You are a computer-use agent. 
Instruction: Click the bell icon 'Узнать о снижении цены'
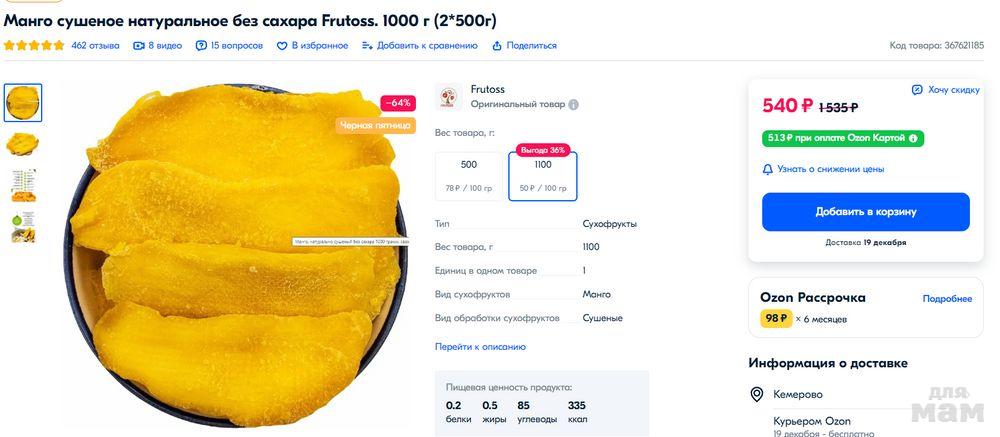coord(767,169)
